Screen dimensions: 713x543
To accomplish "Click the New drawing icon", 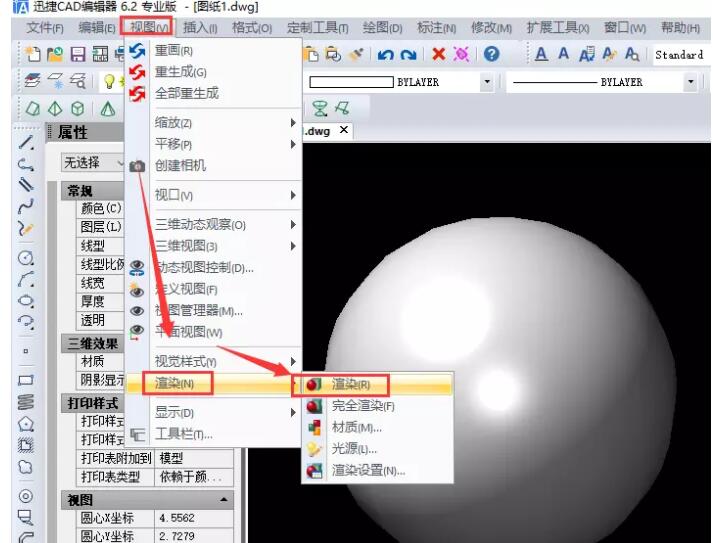I will click(x=32, y=55).
